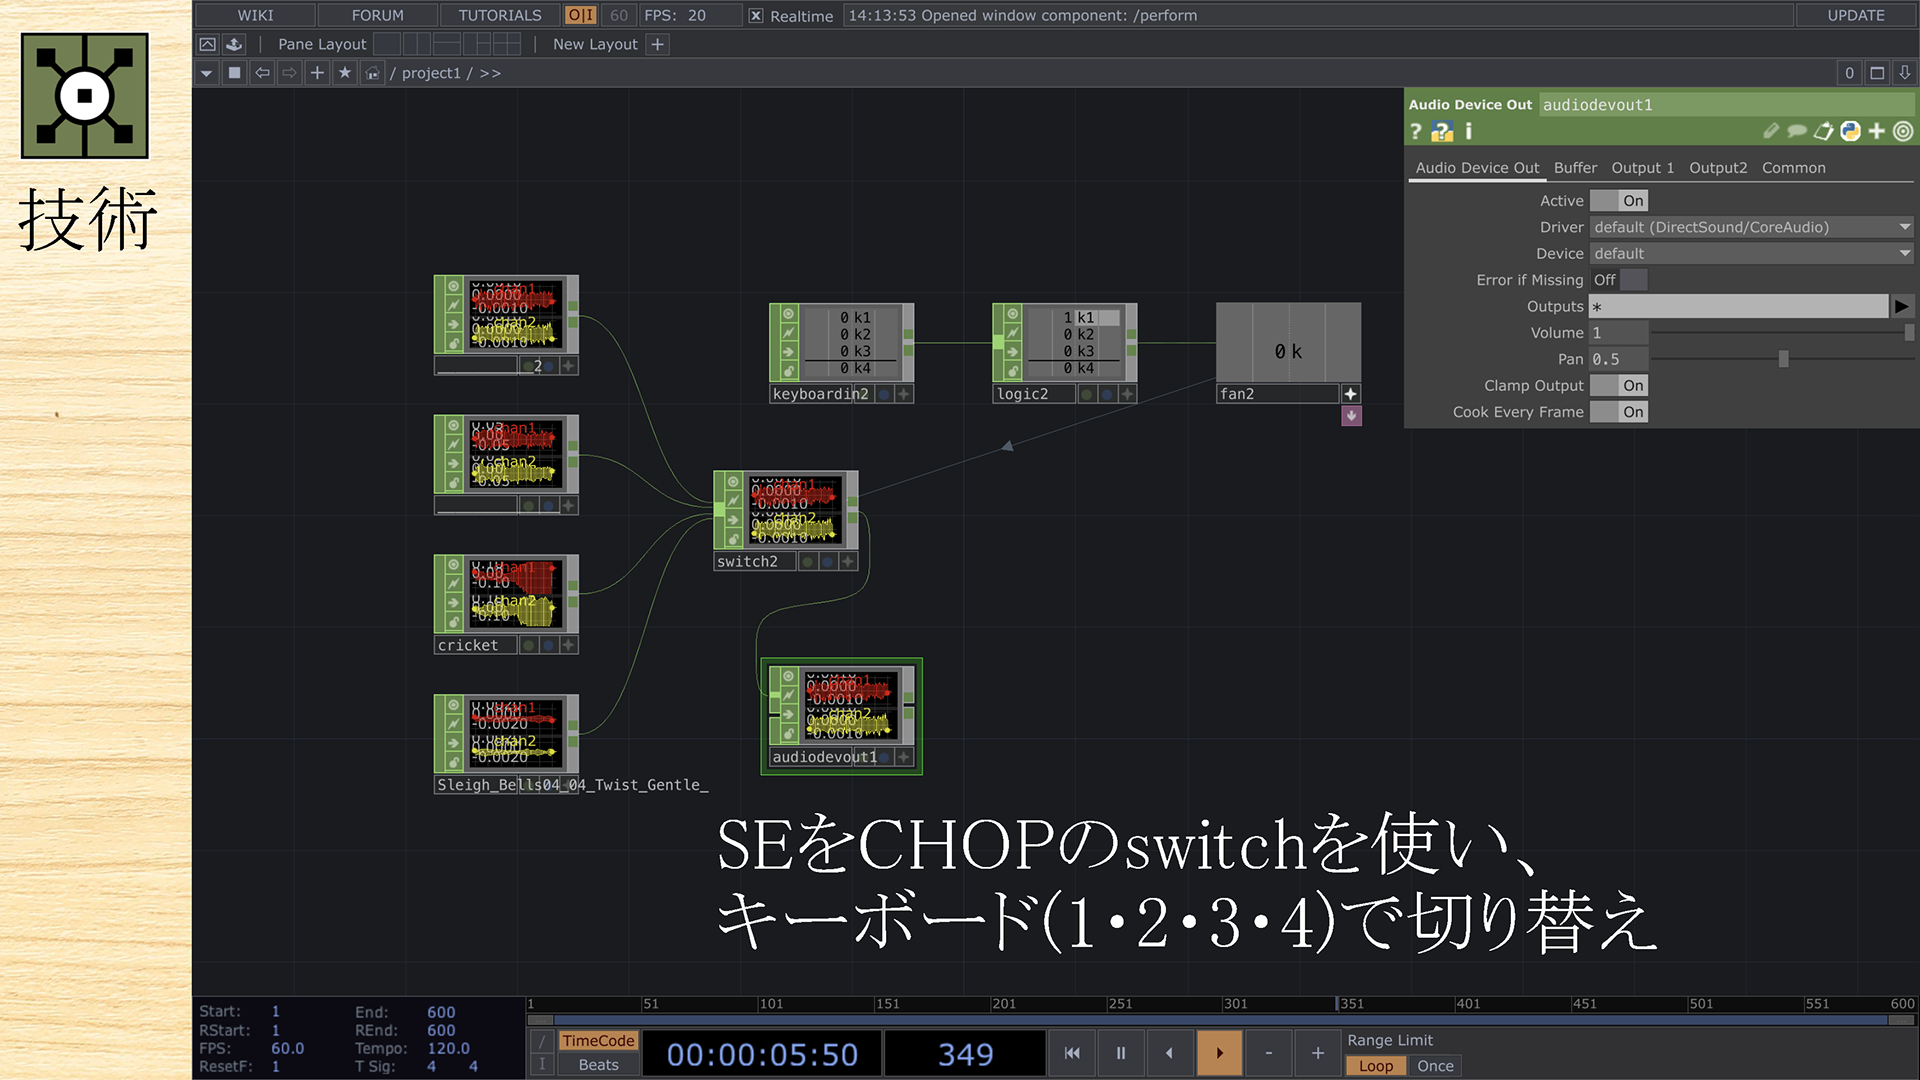Open the Outputs arrow menu
The image size is (1920, 1080).
pos(1901,306)
